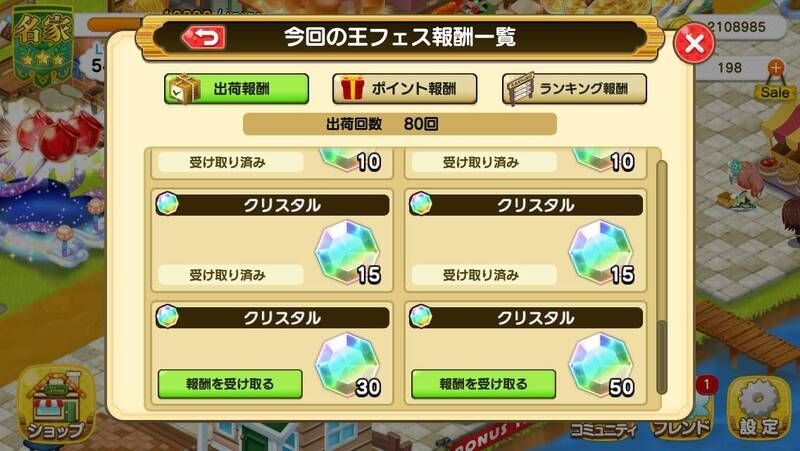Click the reward list scrollbar
Image resolution: width=800 pixels, height=451 pixels.
[x=662, y=277]
